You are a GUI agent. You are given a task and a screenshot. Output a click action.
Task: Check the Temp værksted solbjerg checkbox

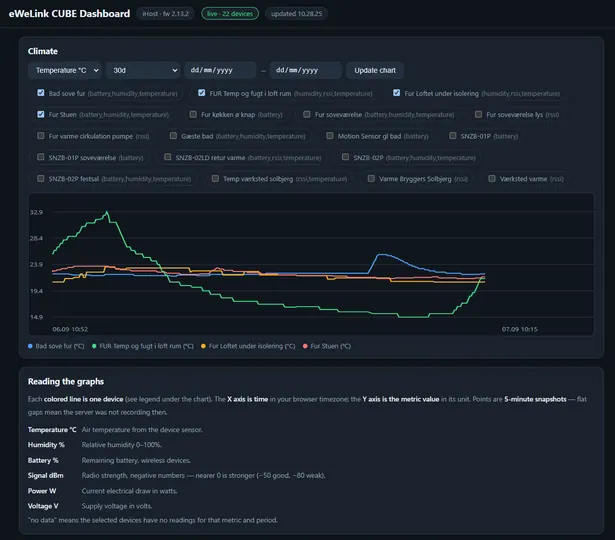click(x=215, y=178)
